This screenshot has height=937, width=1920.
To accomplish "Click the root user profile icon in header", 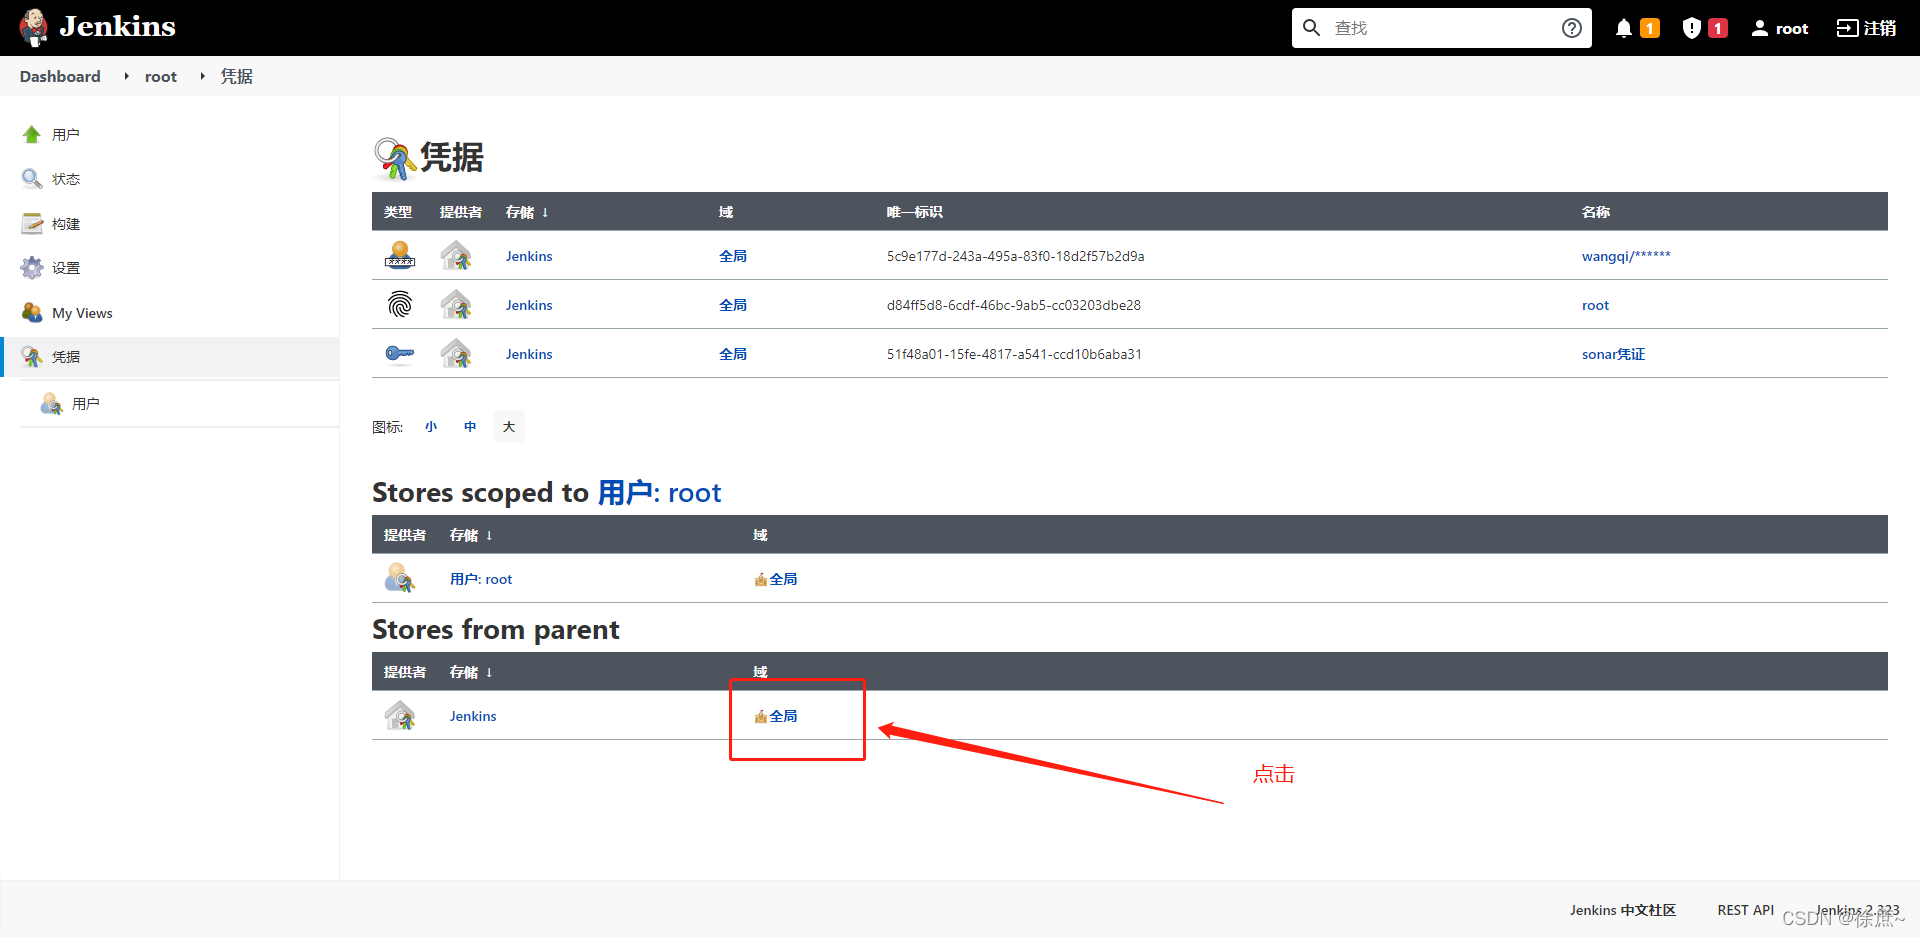I will (1760, 28).
